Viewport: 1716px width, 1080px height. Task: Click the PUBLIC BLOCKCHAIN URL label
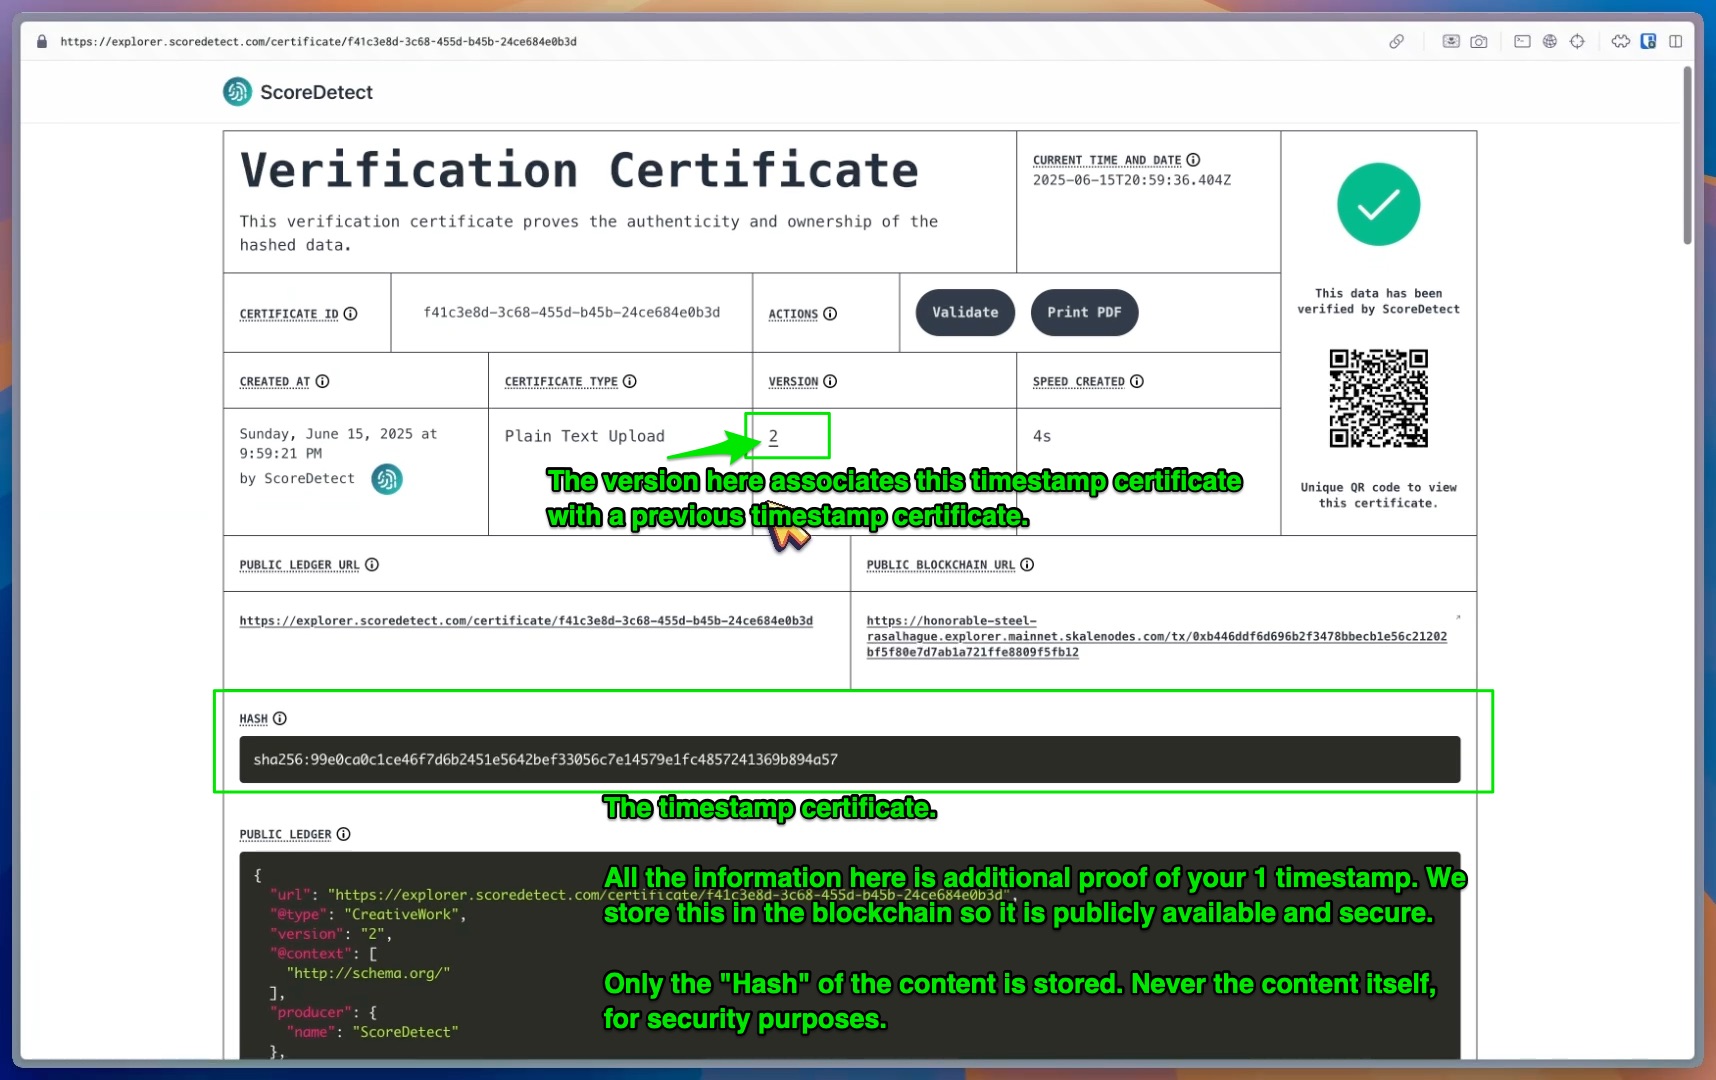(940, 565)
